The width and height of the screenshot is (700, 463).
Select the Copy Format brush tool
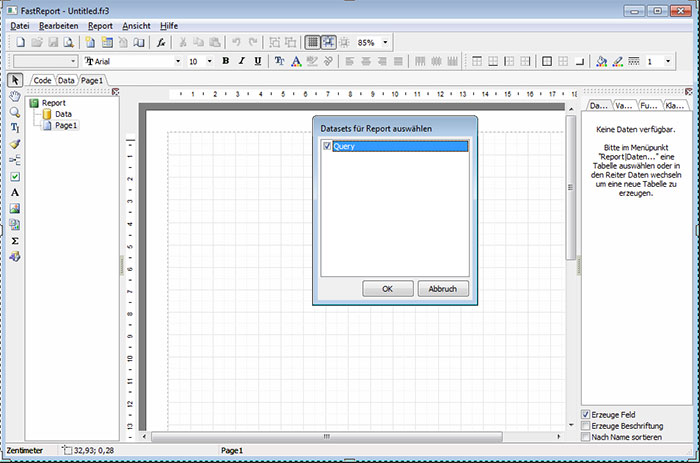tap(15, 144)
